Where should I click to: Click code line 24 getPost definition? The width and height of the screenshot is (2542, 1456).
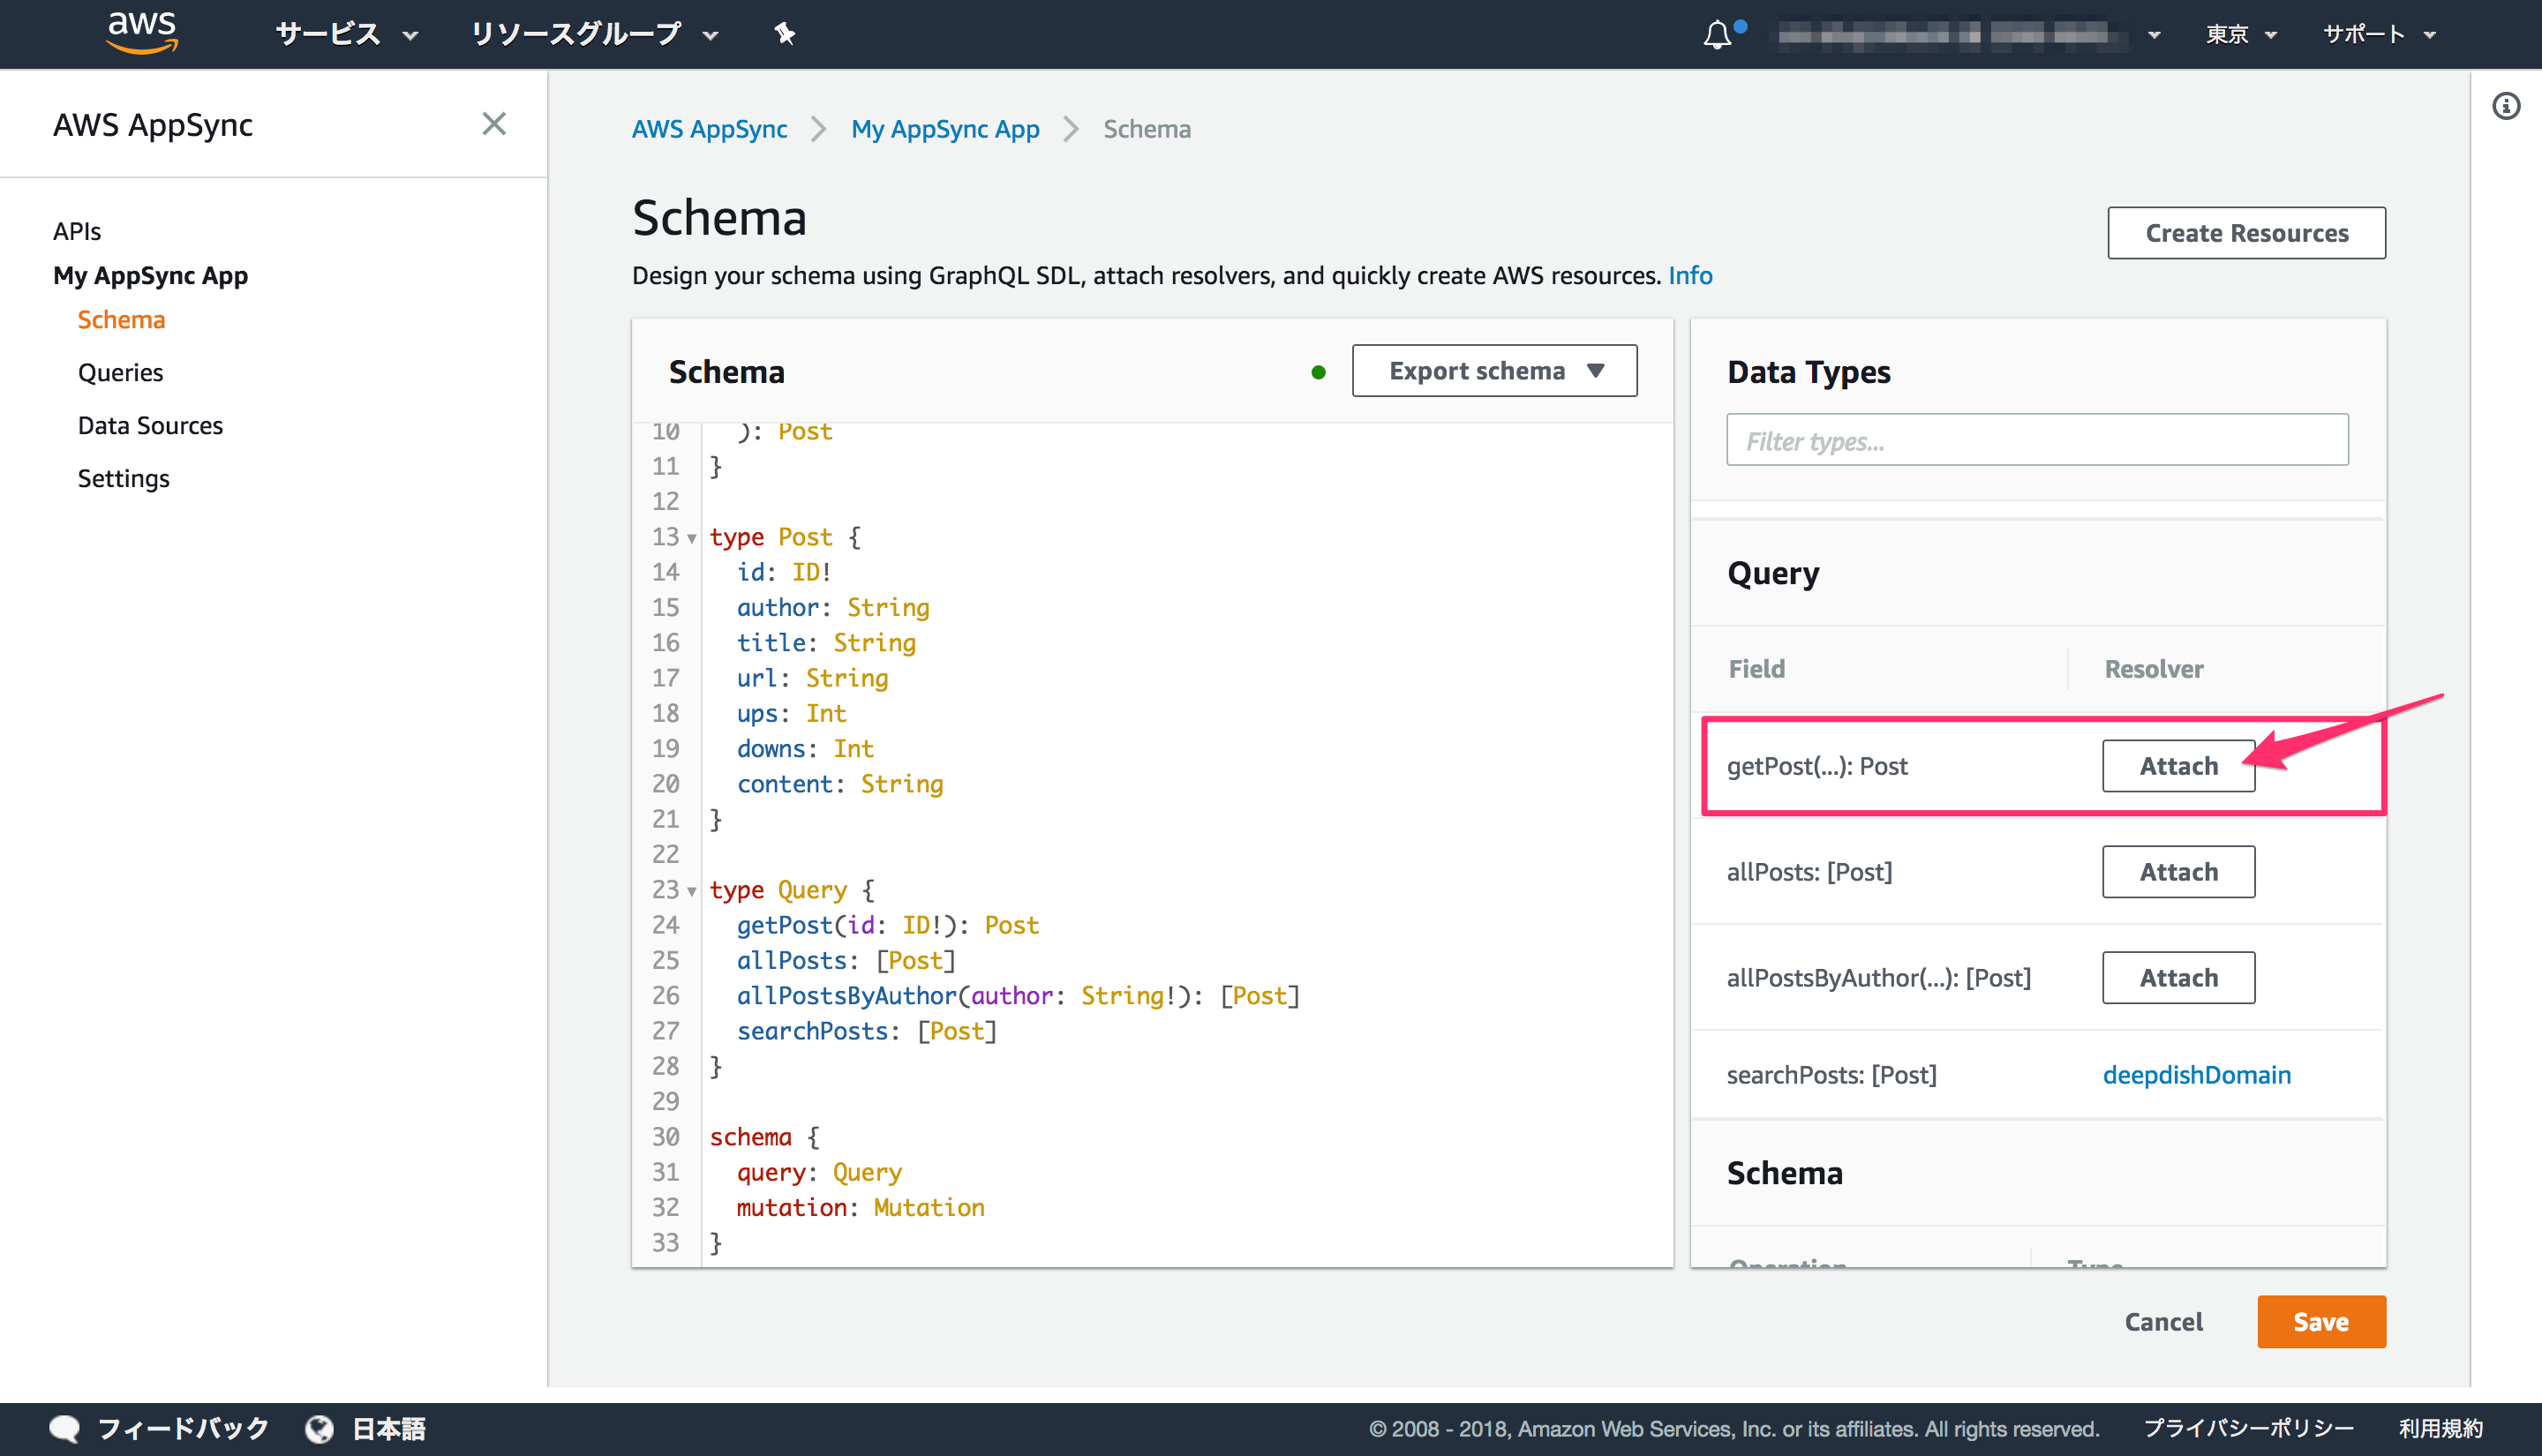click(x=888, y=925)
